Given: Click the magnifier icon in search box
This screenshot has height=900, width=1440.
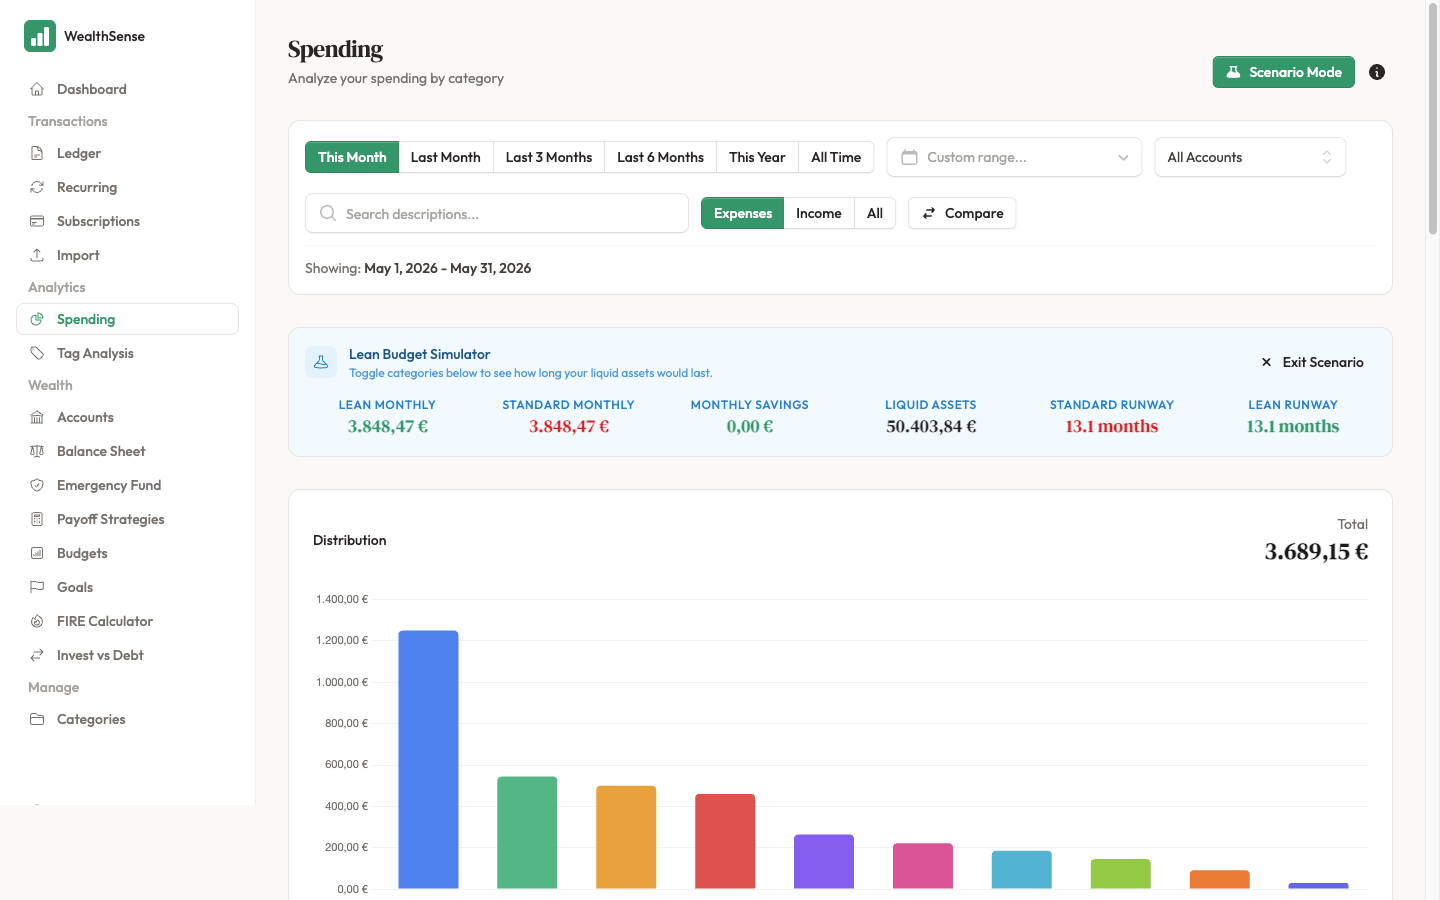Looking at the screenshot, I should point(327,213).
